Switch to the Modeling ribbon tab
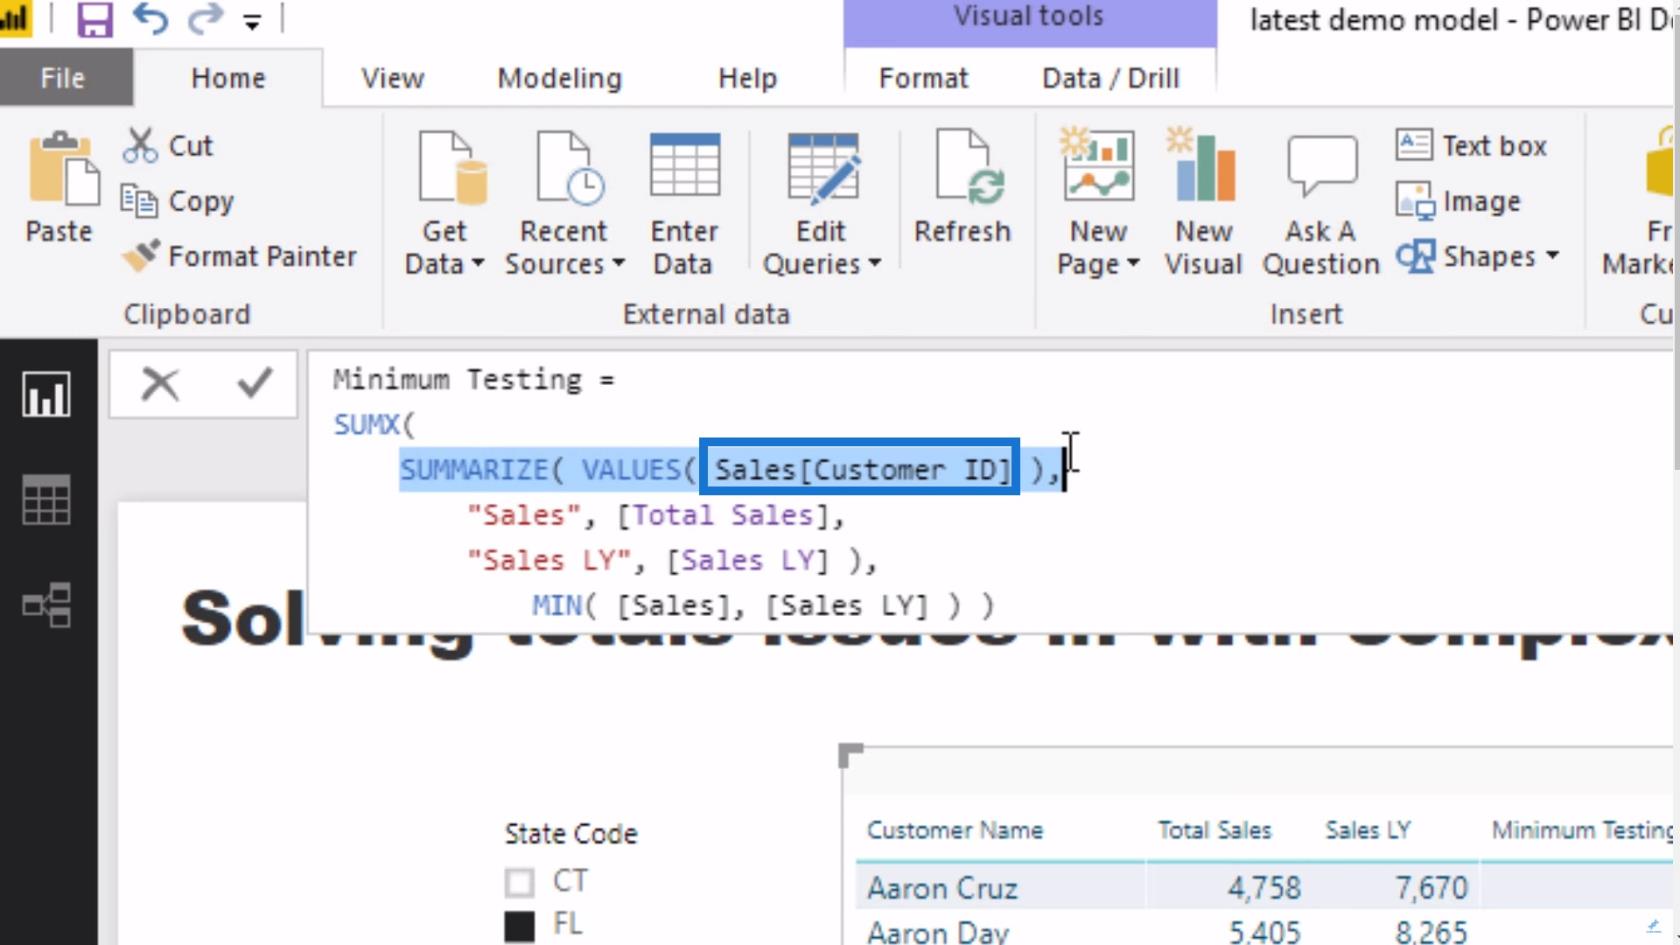Image resolution: width=1680 pixels, height=945 pixels. 559,78
